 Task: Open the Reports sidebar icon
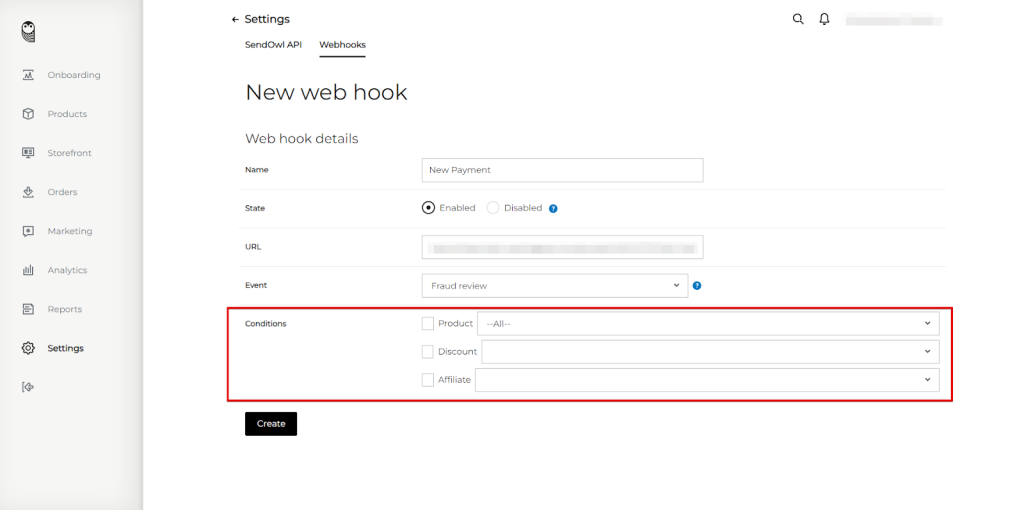click(x=28, y=309)
